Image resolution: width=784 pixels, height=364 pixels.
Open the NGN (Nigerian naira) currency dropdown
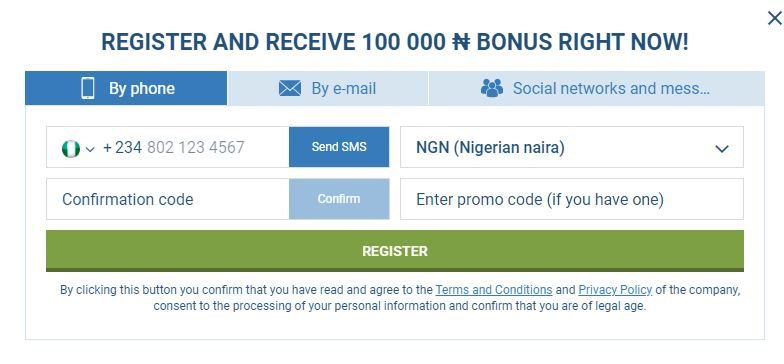(x=572, y=147)
